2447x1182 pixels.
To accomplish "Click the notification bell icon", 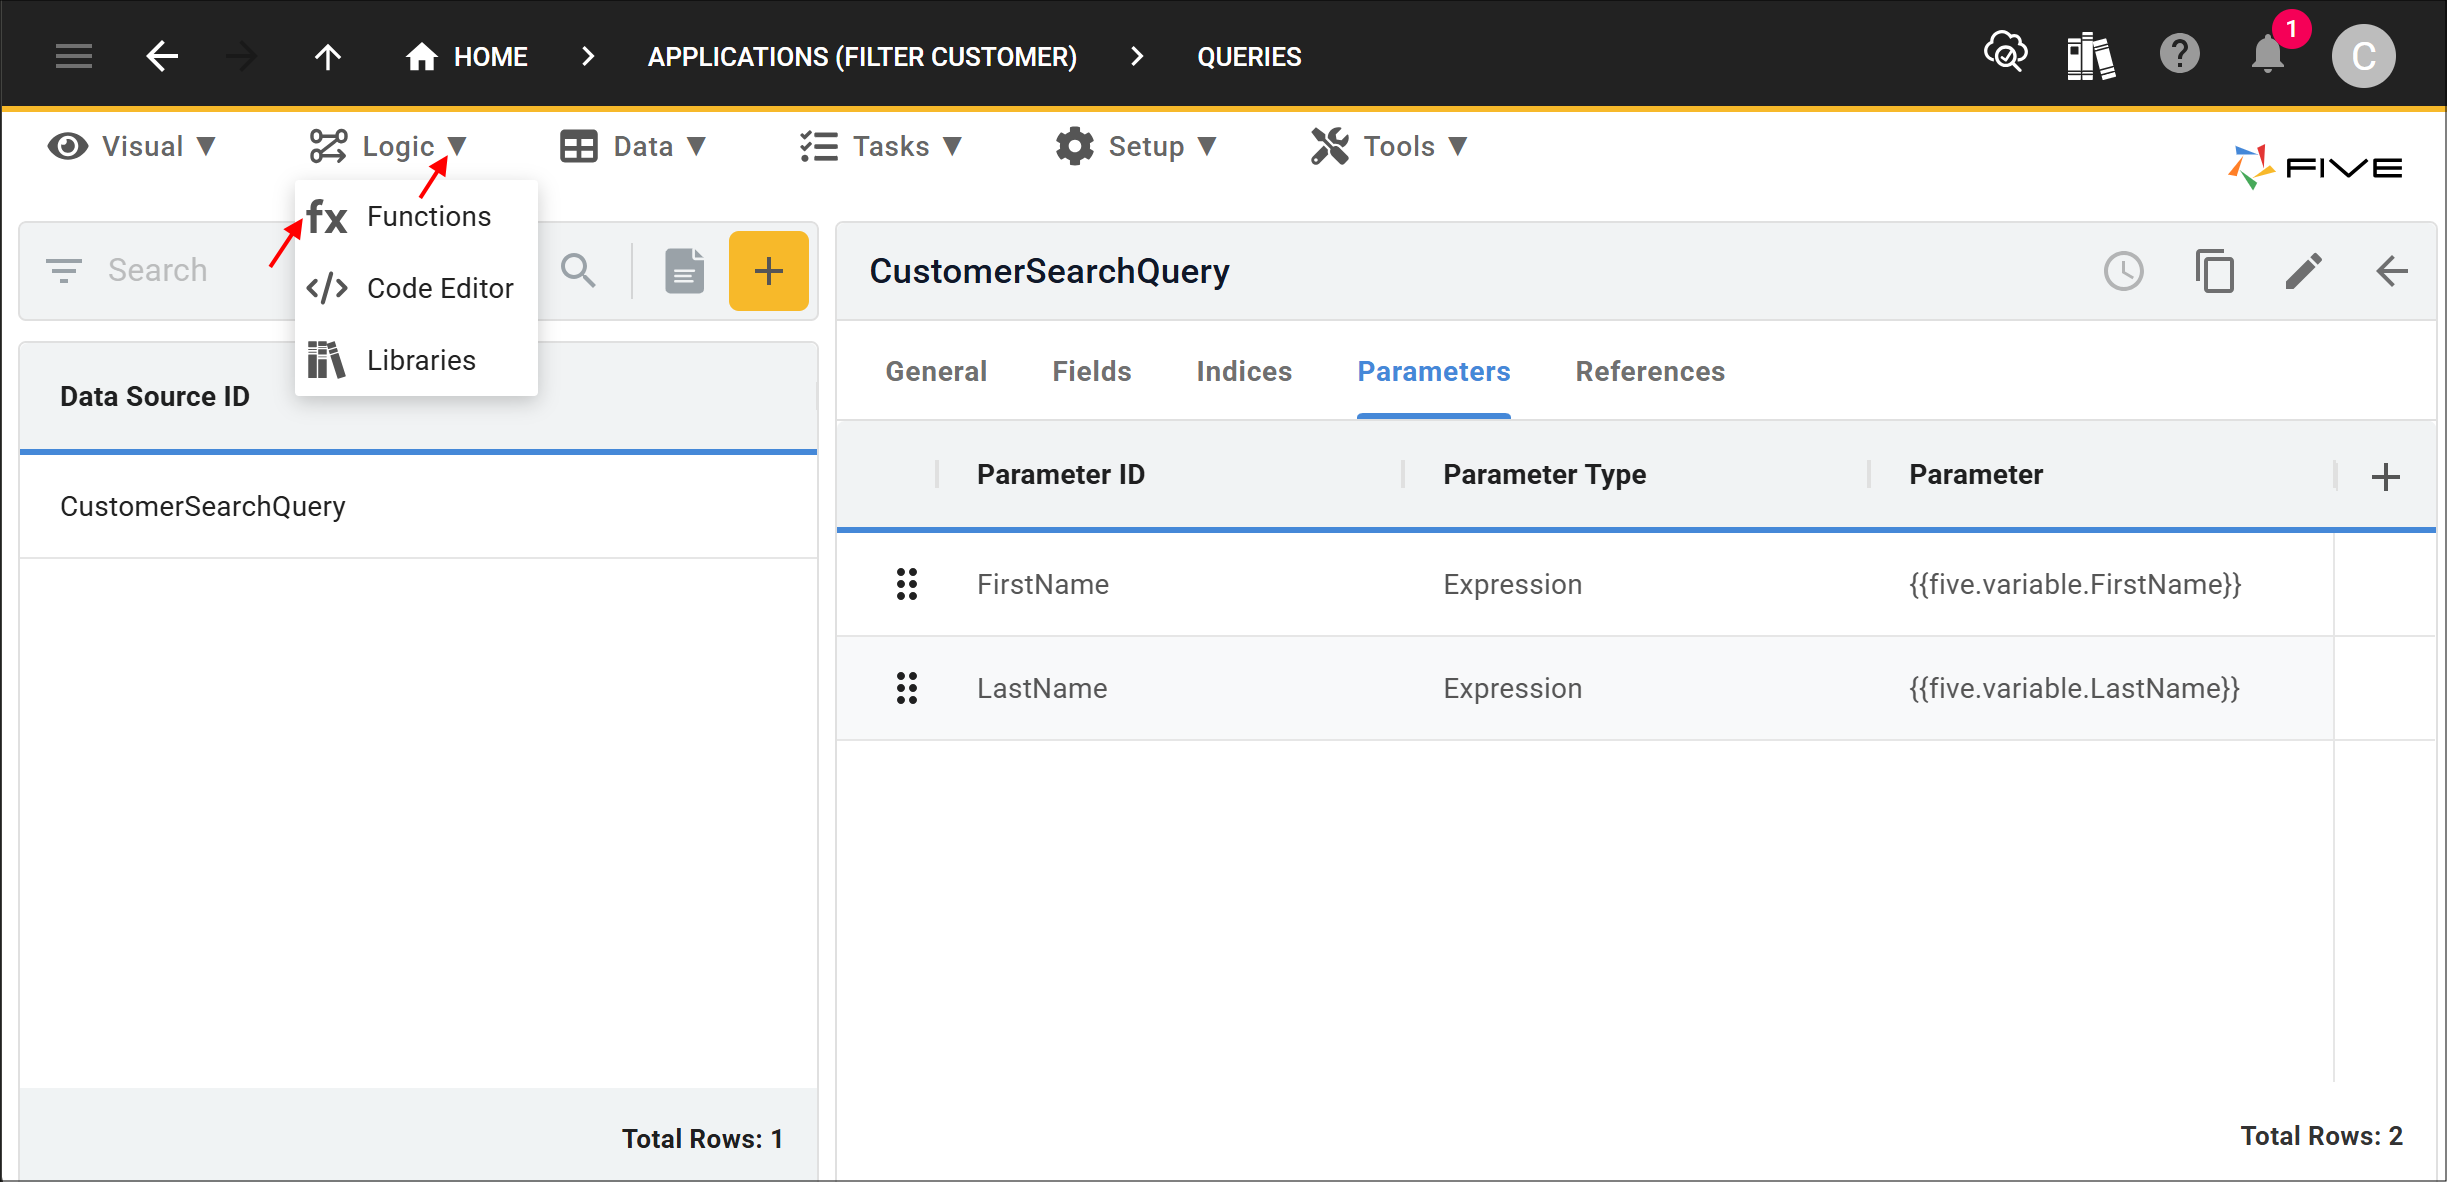I will click(2267, 54).
